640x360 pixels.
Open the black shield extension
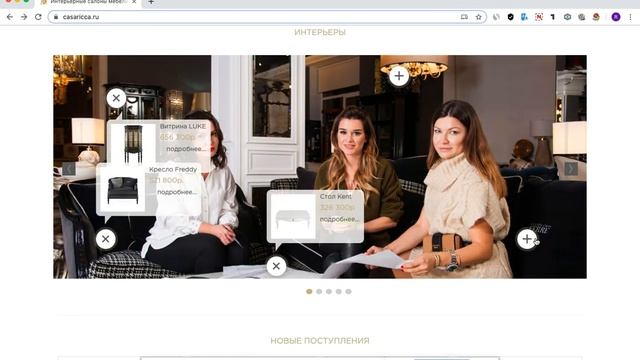(x=510, y=17)
